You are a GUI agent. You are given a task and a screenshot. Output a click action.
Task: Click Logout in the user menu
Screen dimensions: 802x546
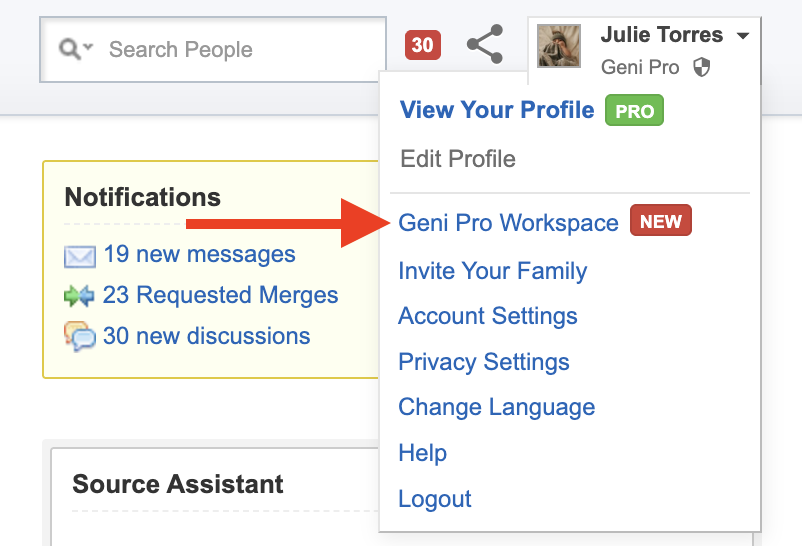point(434,499)
